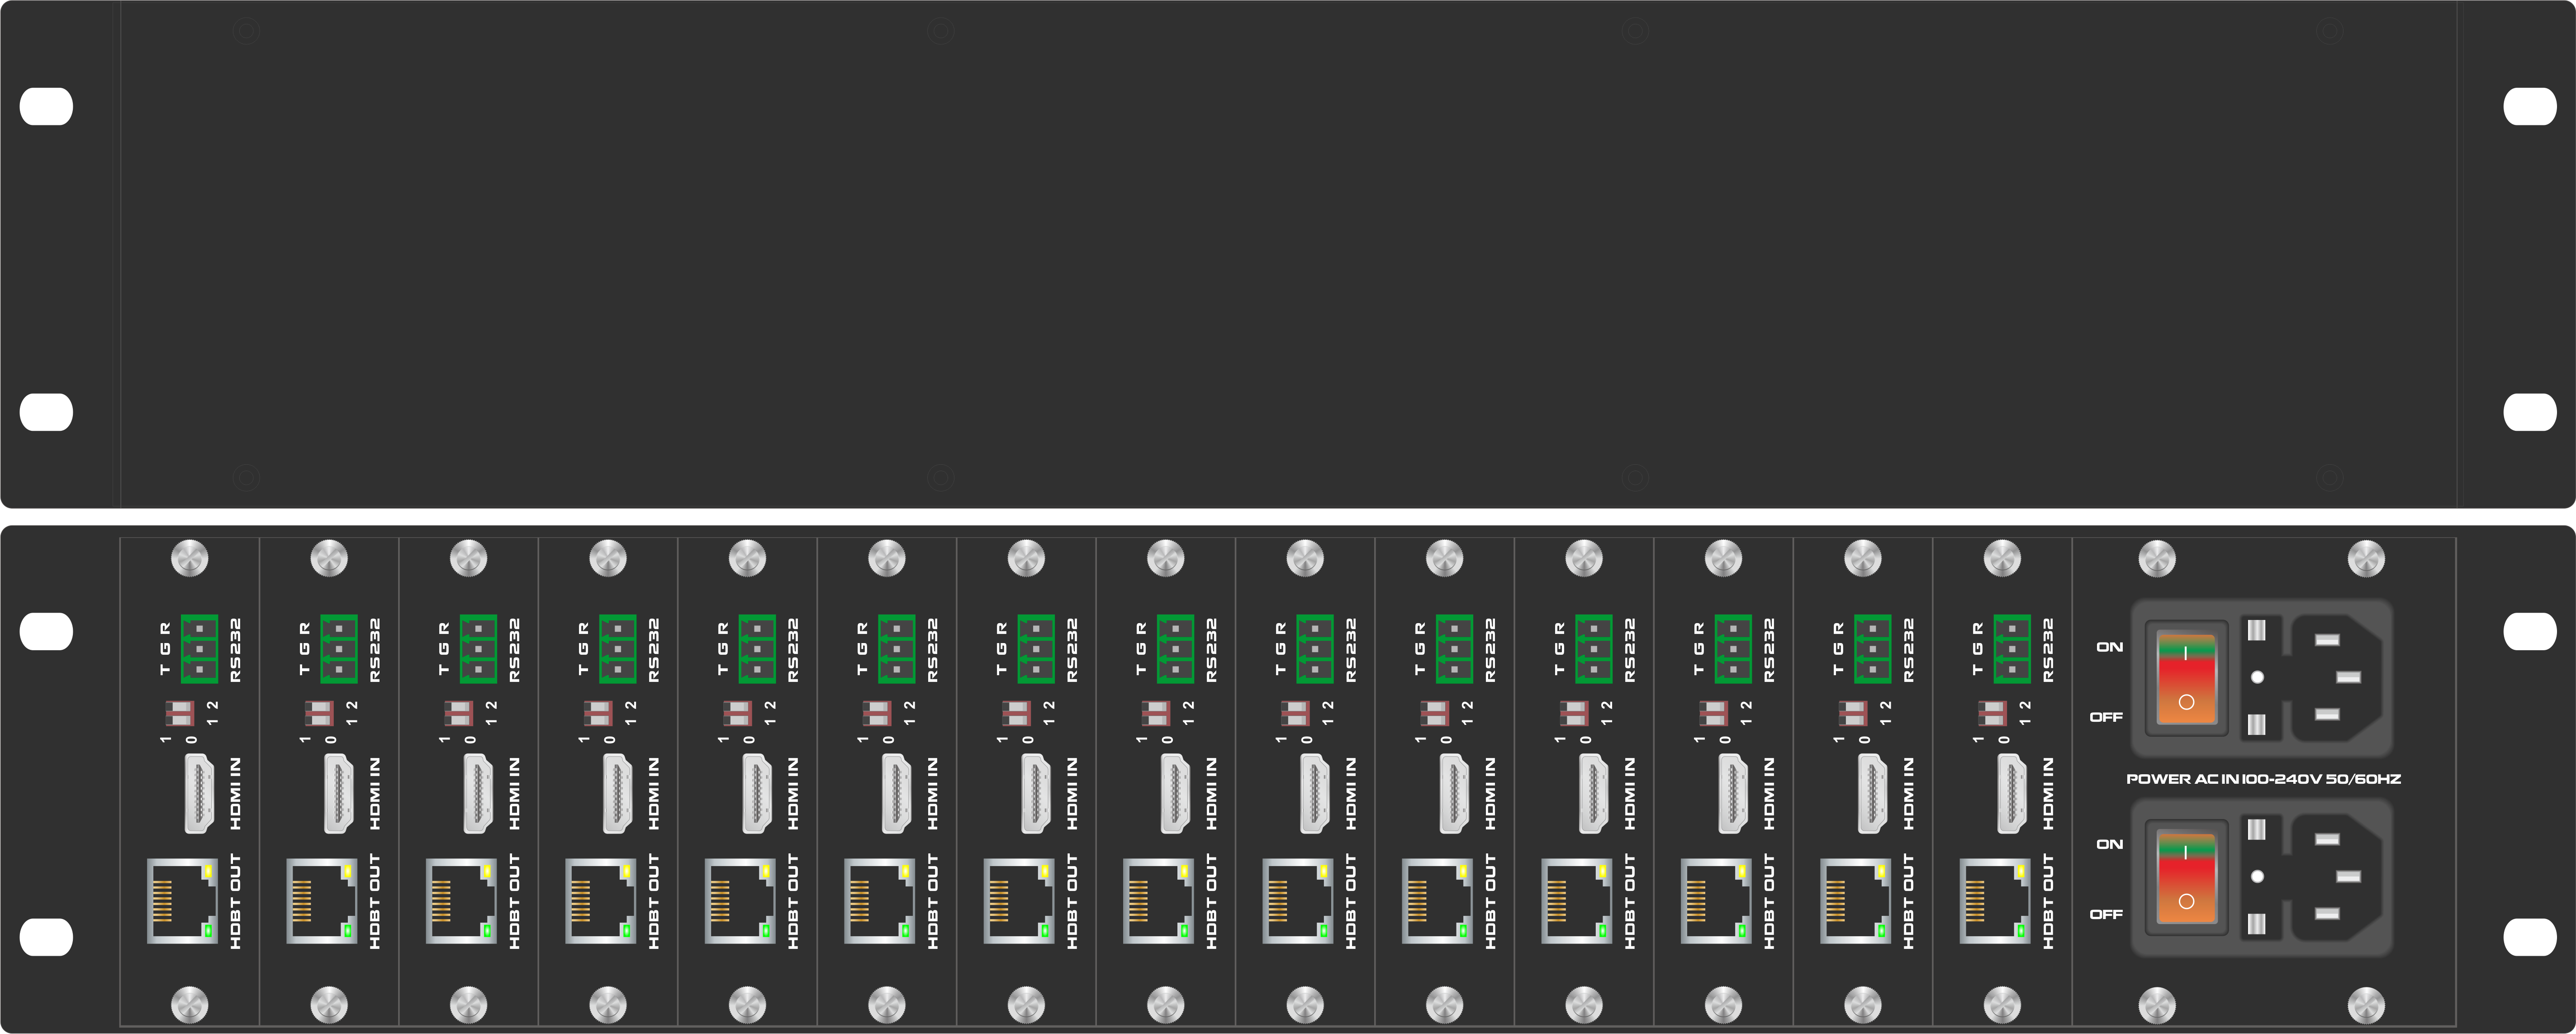Click the ON label of upper power switch
Screen dimensions: 2576x1034
tap(2110, 647)
